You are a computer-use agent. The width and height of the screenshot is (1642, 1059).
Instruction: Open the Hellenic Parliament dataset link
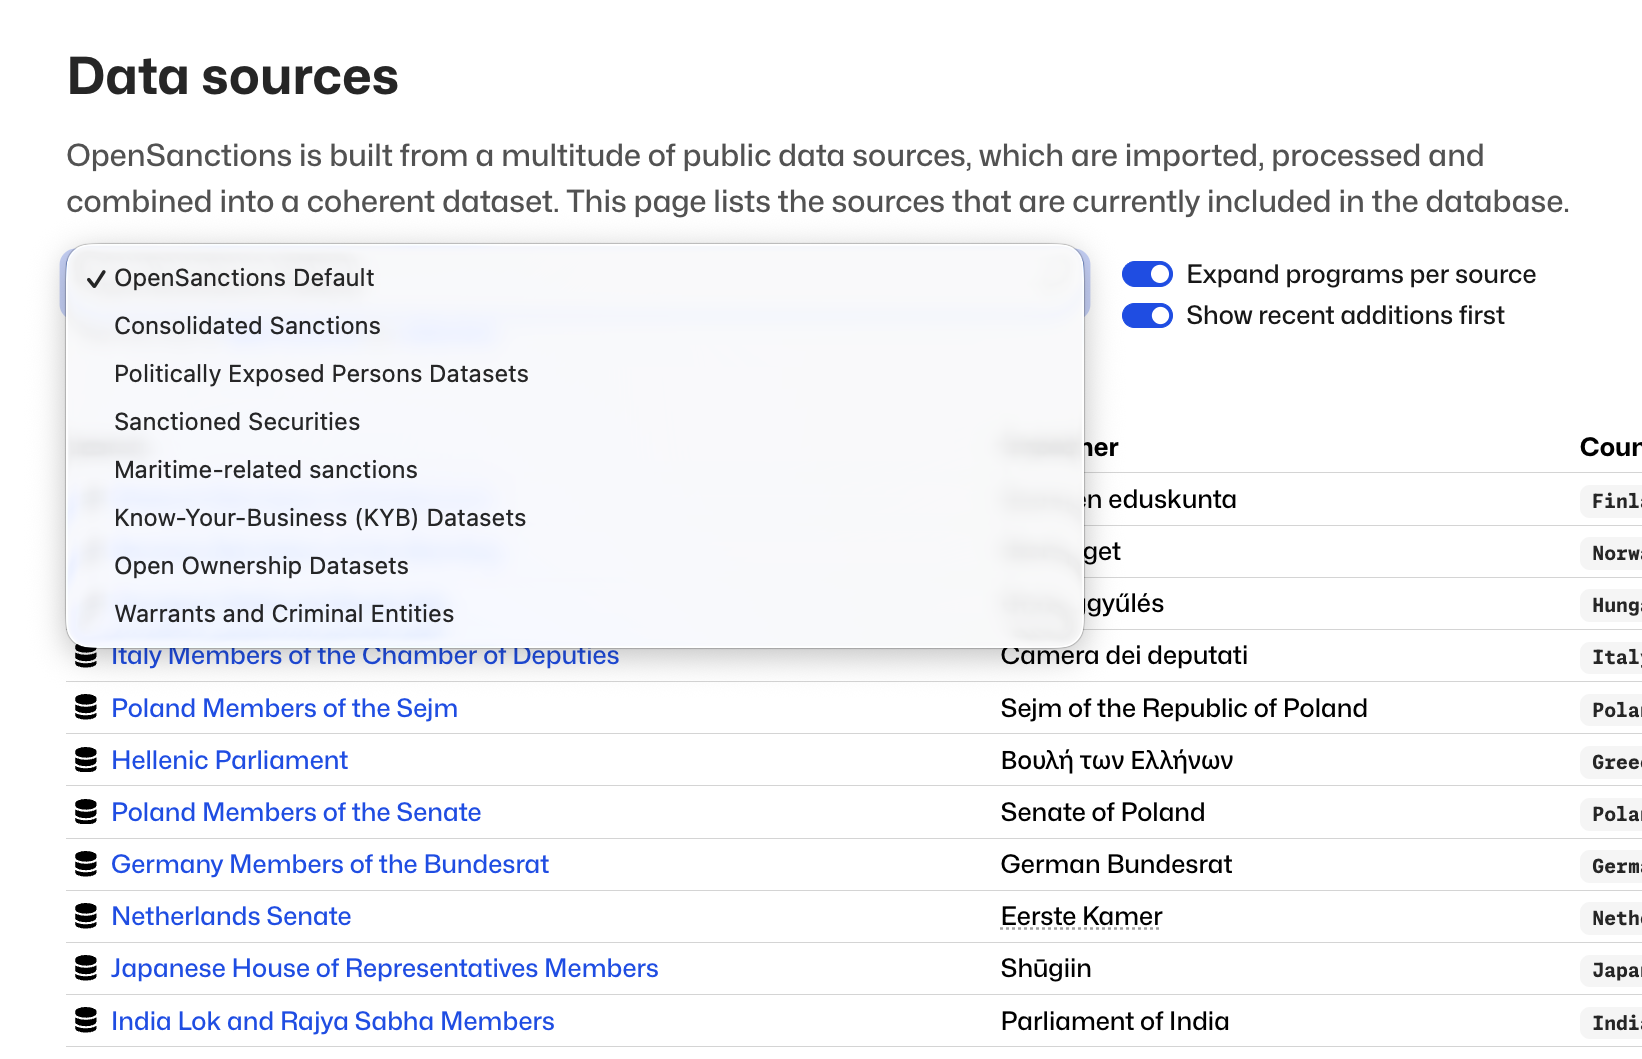[x=230, y=760]
